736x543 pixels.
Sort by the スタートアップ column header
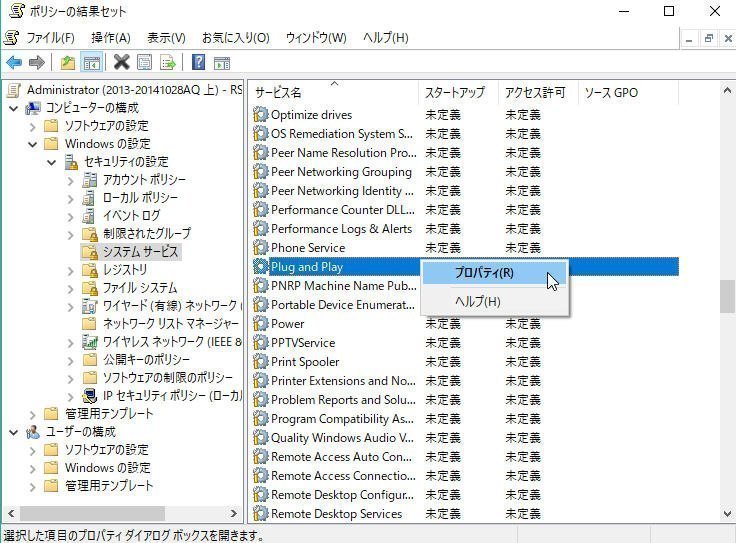pyautogui.click(x=458, y=92)
